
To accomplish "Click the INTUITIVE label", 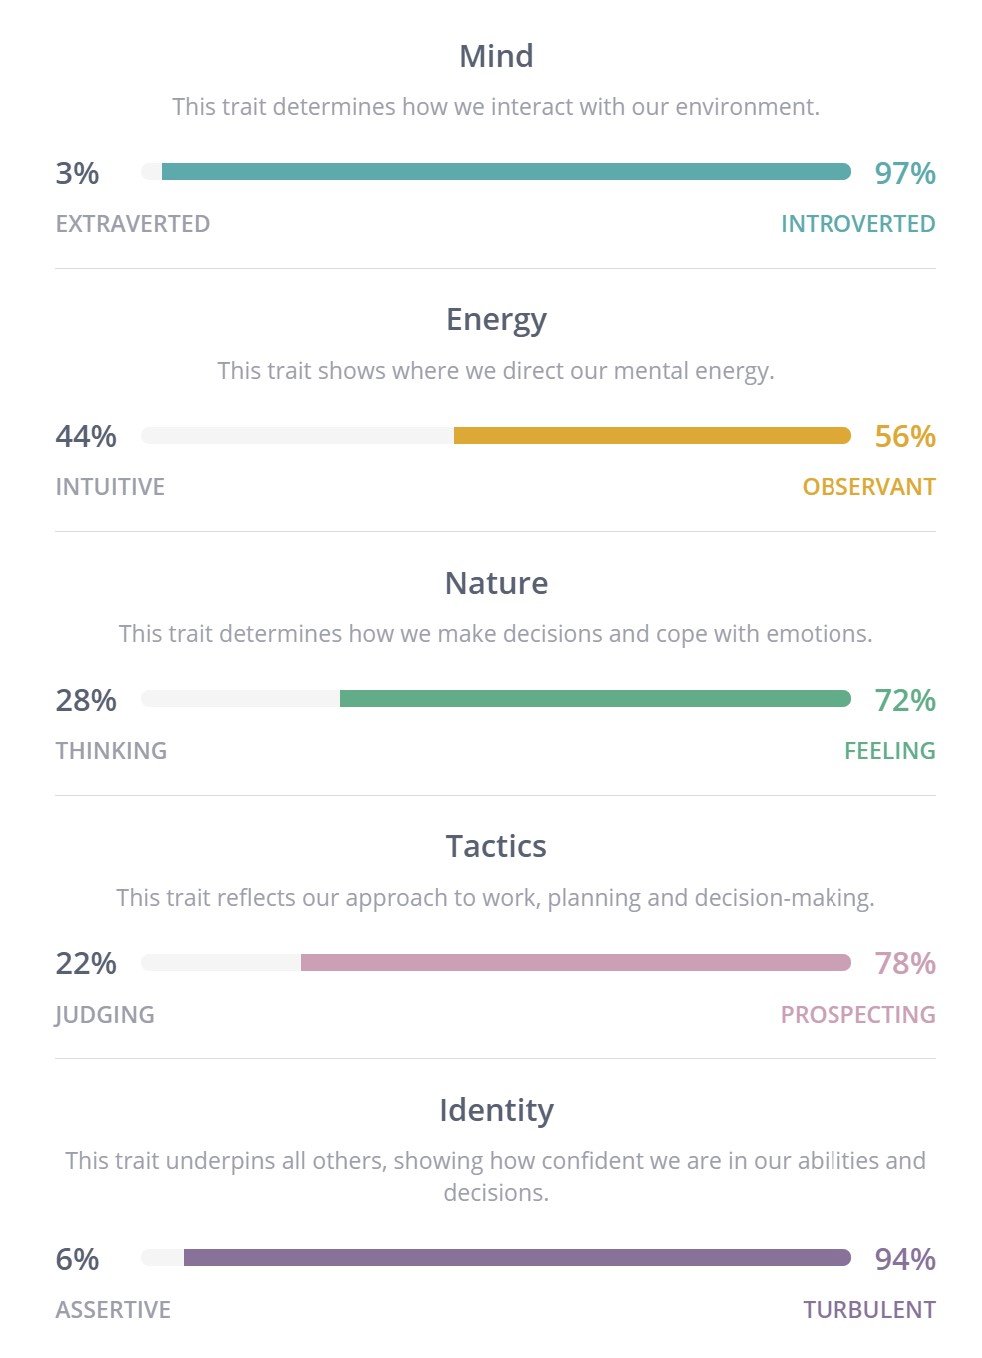I will coord(110,487).
